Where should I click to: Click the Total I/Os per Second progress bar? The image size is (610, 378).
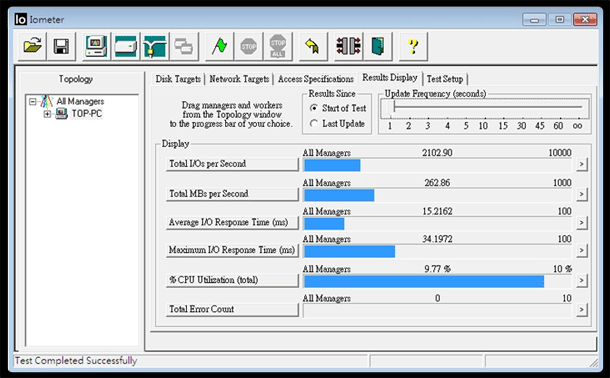[x=437, y=165]
